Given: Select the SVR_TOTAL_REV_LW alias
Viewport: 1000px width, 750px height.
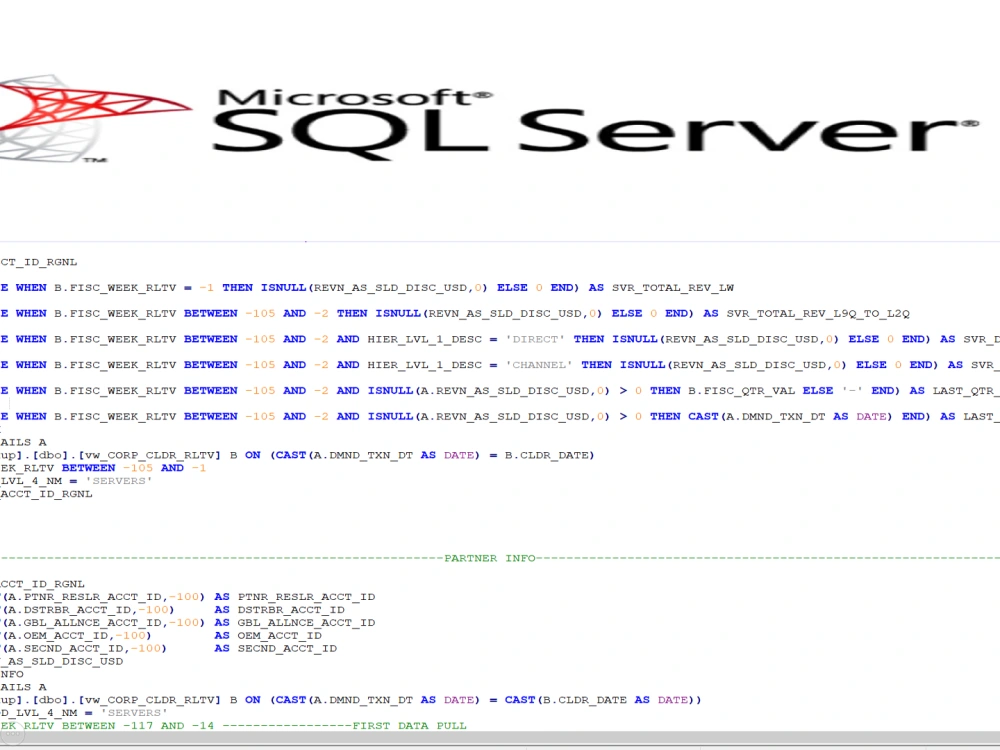Looking at the screenshot, I should pyautogui.click(x=673, y=288).
